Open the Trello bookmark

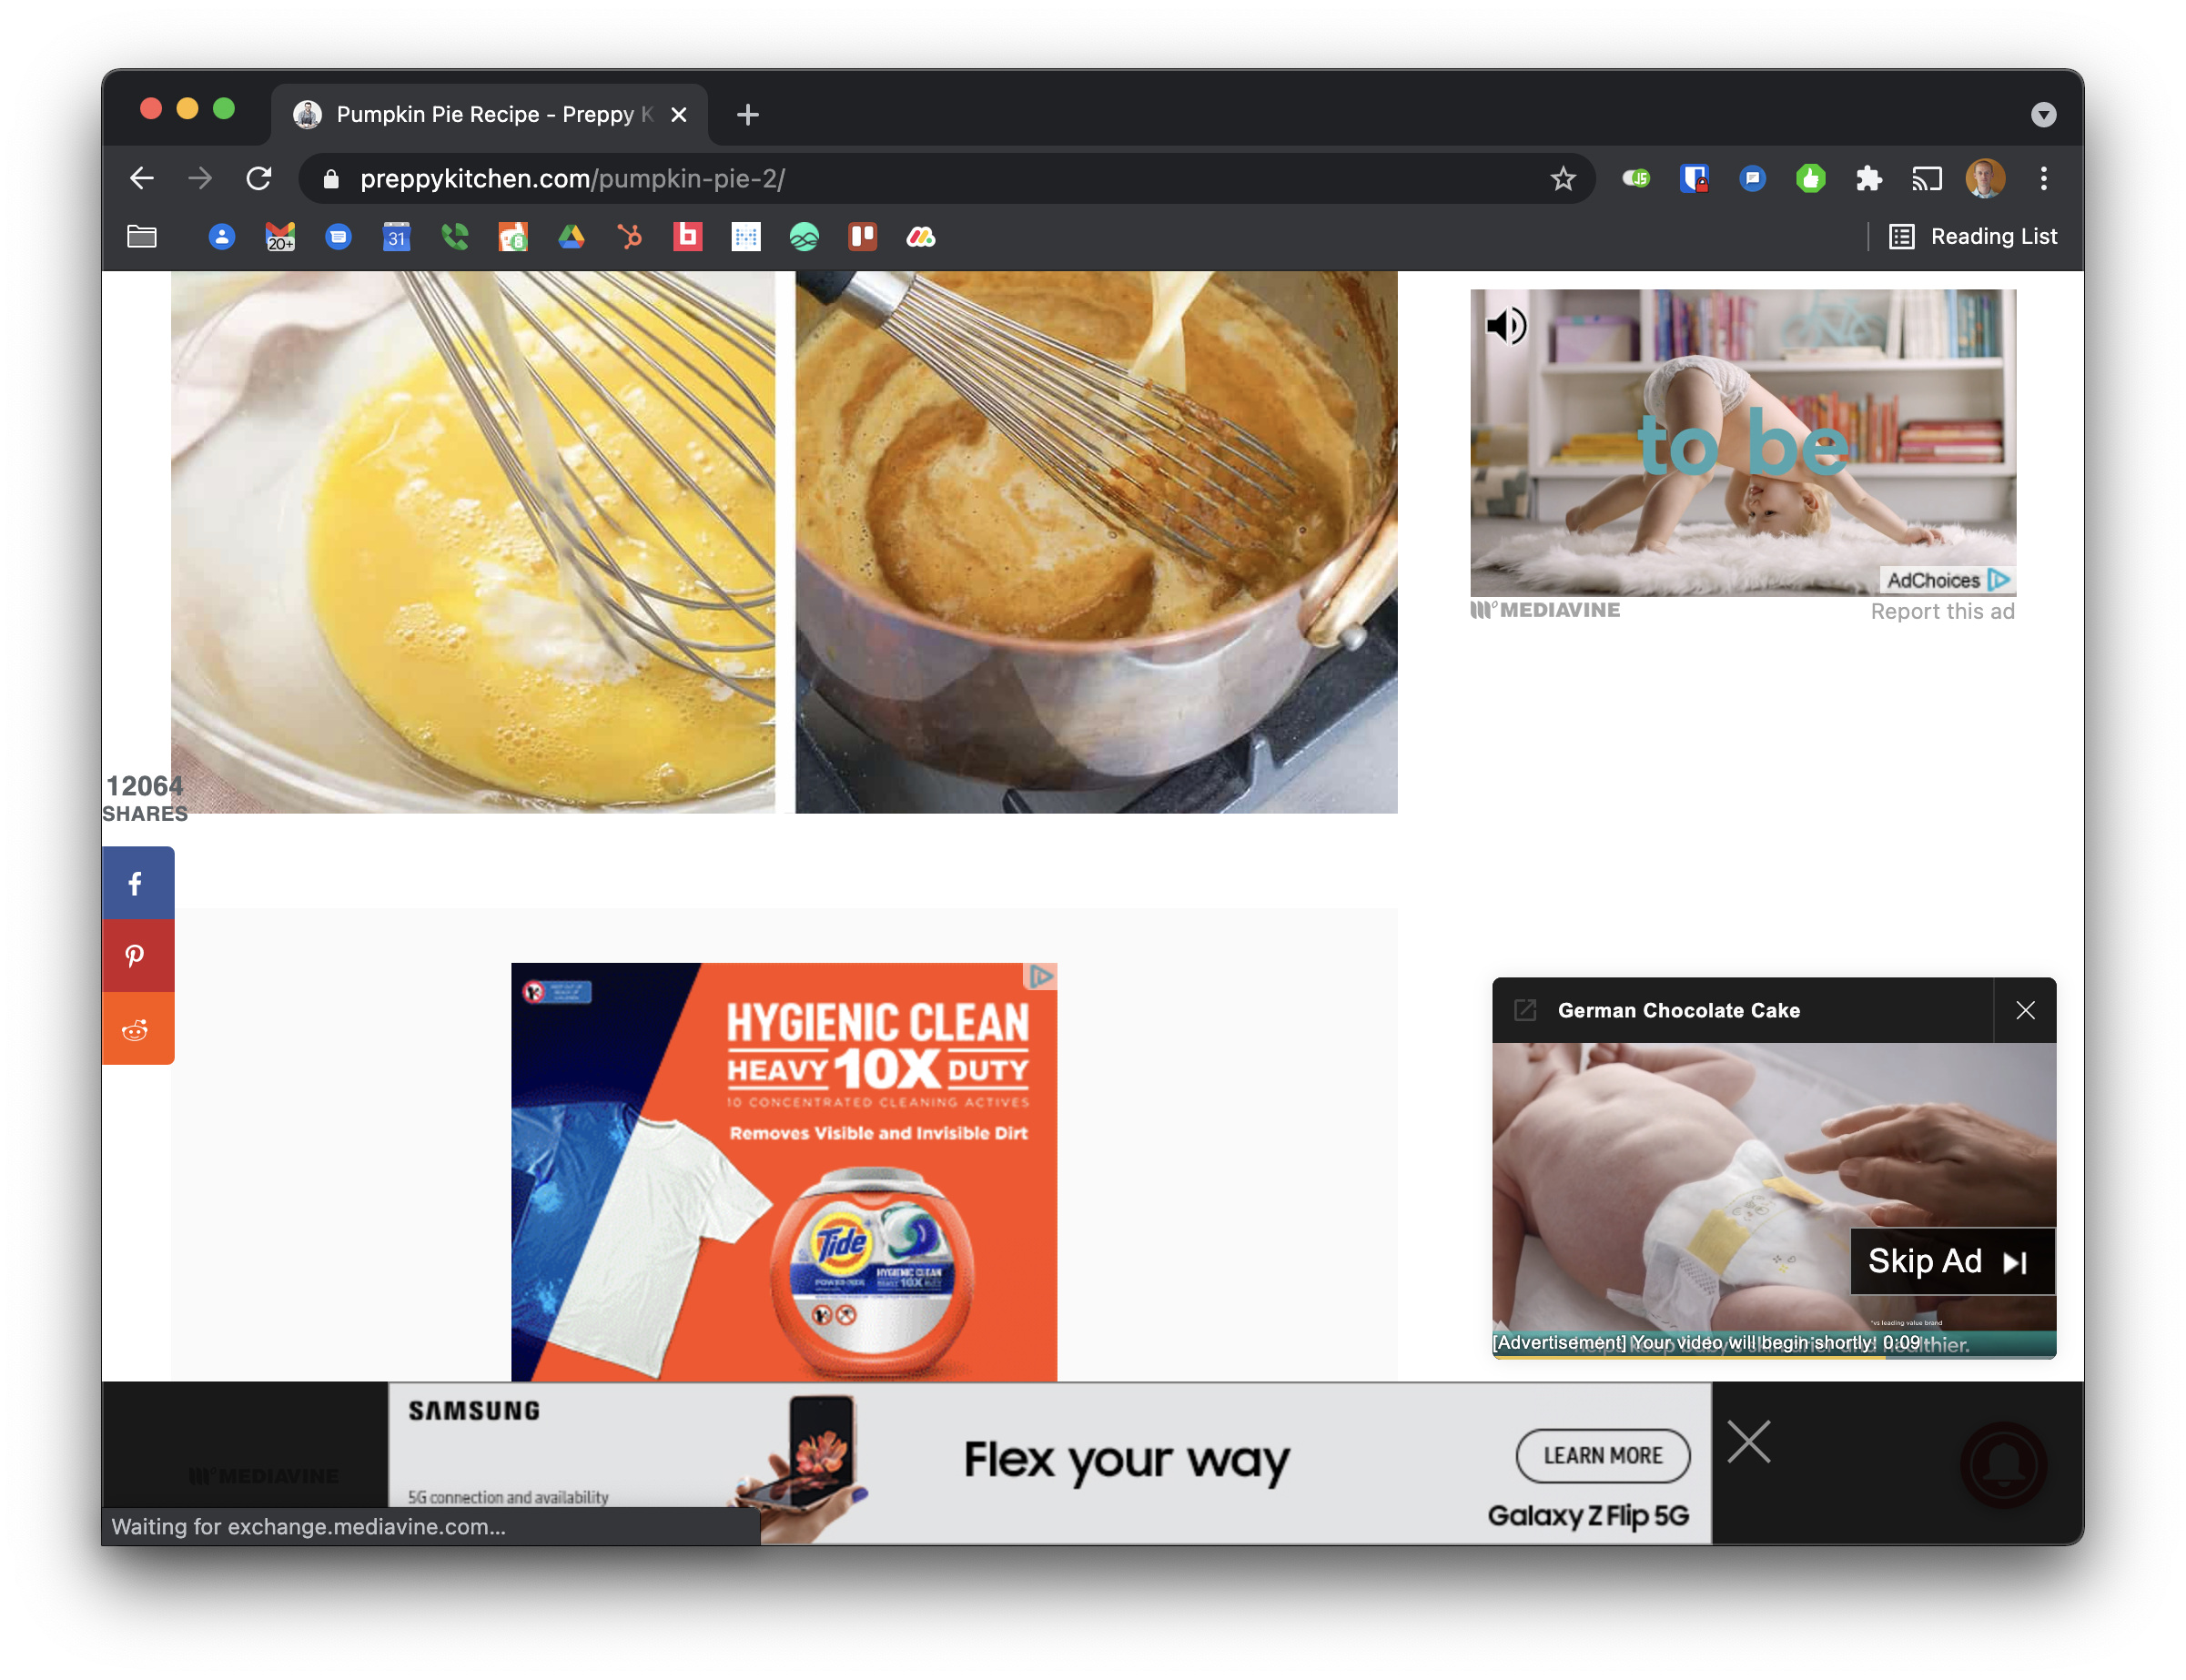click(862, 237)
